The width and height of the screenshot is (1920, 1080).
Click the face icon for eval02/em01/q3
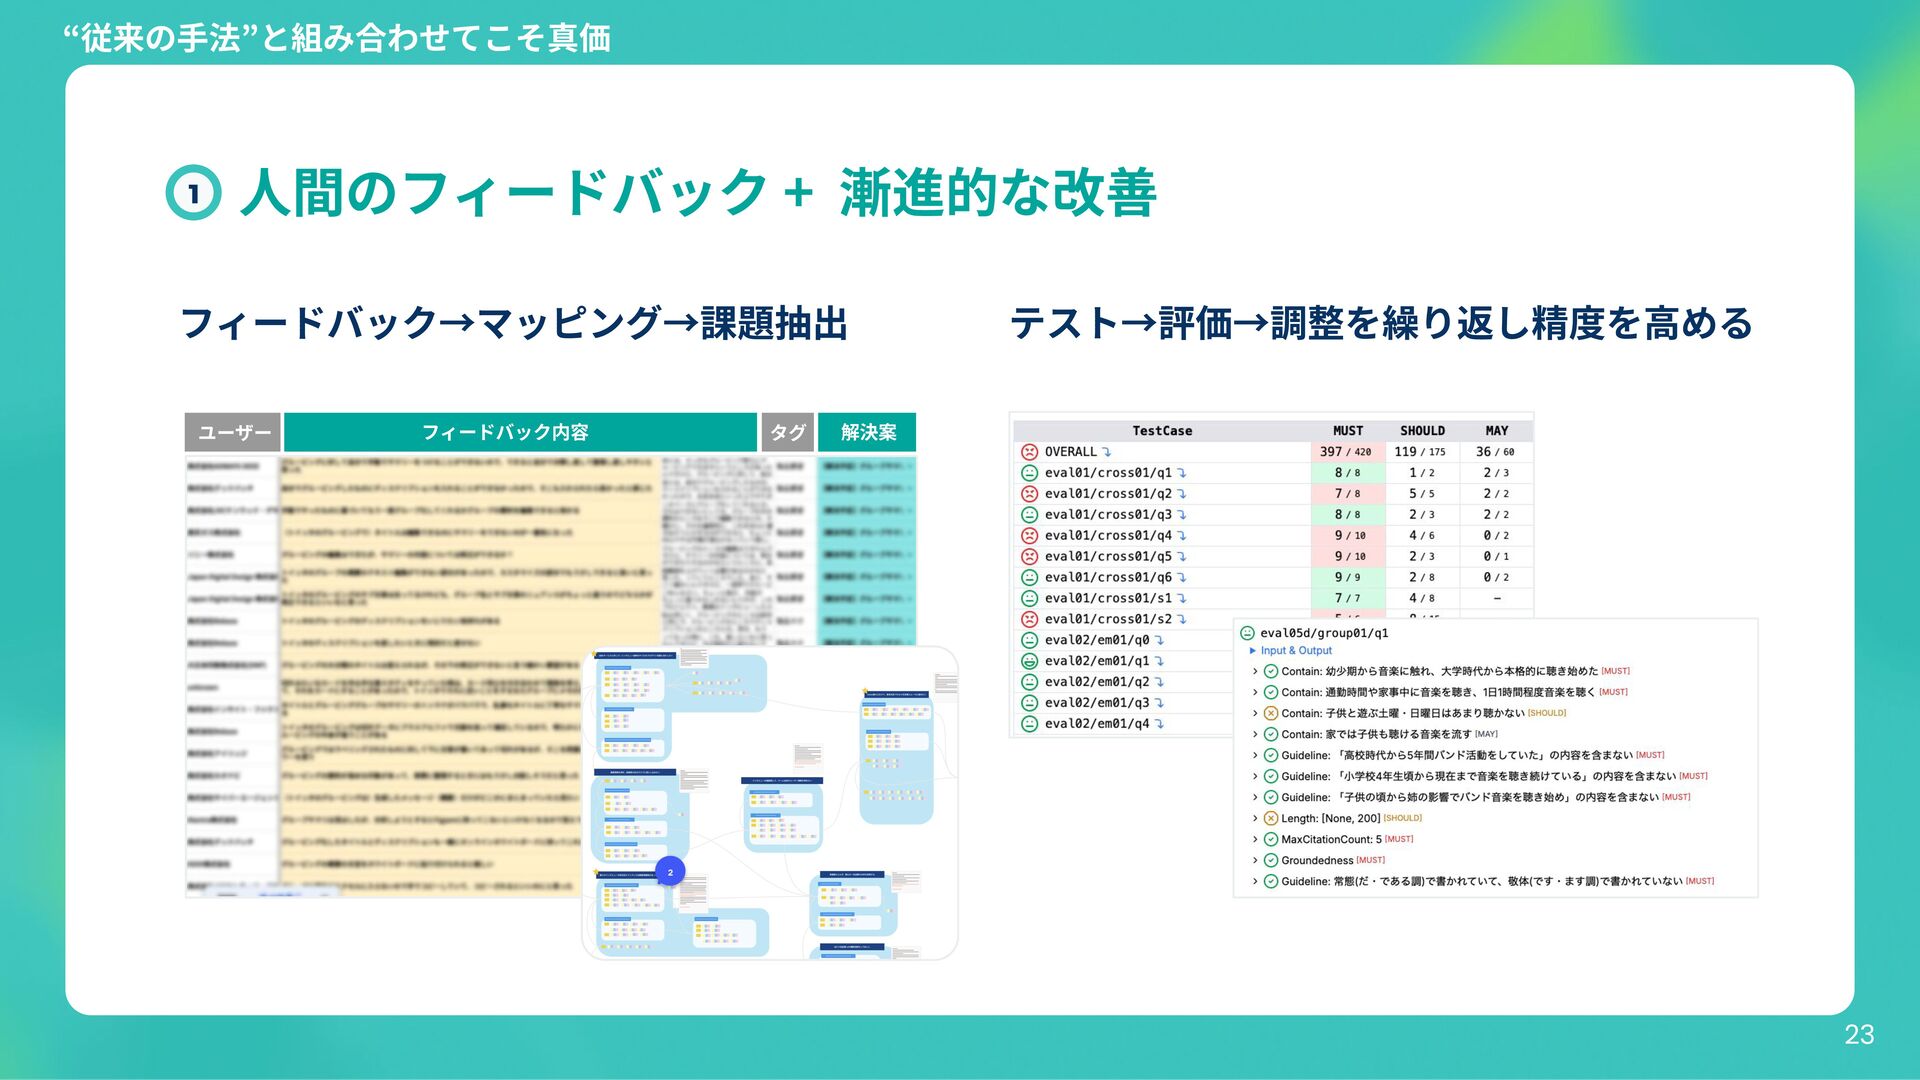(x=1029, y=703)
